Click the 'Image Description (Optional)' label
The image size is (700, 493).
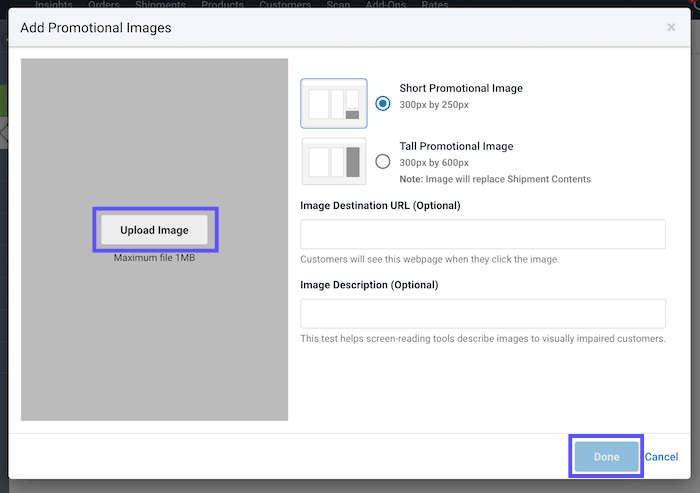[x=369, y=285]
